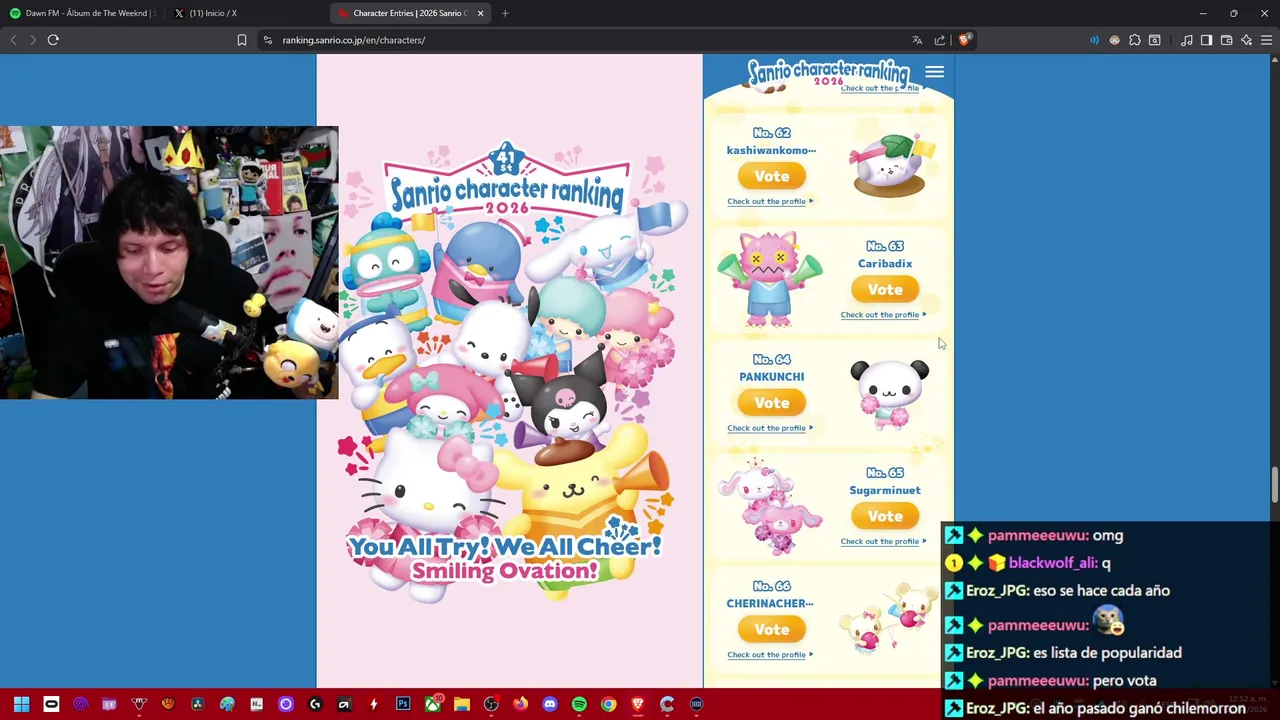
Task: Open a new browser tab
Action: click(505, 13)
